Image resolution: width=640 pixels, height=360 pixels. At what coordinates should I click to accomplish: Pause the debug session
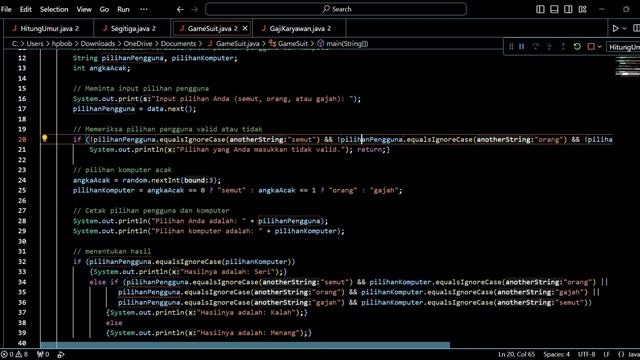click(x=522, y=47)
